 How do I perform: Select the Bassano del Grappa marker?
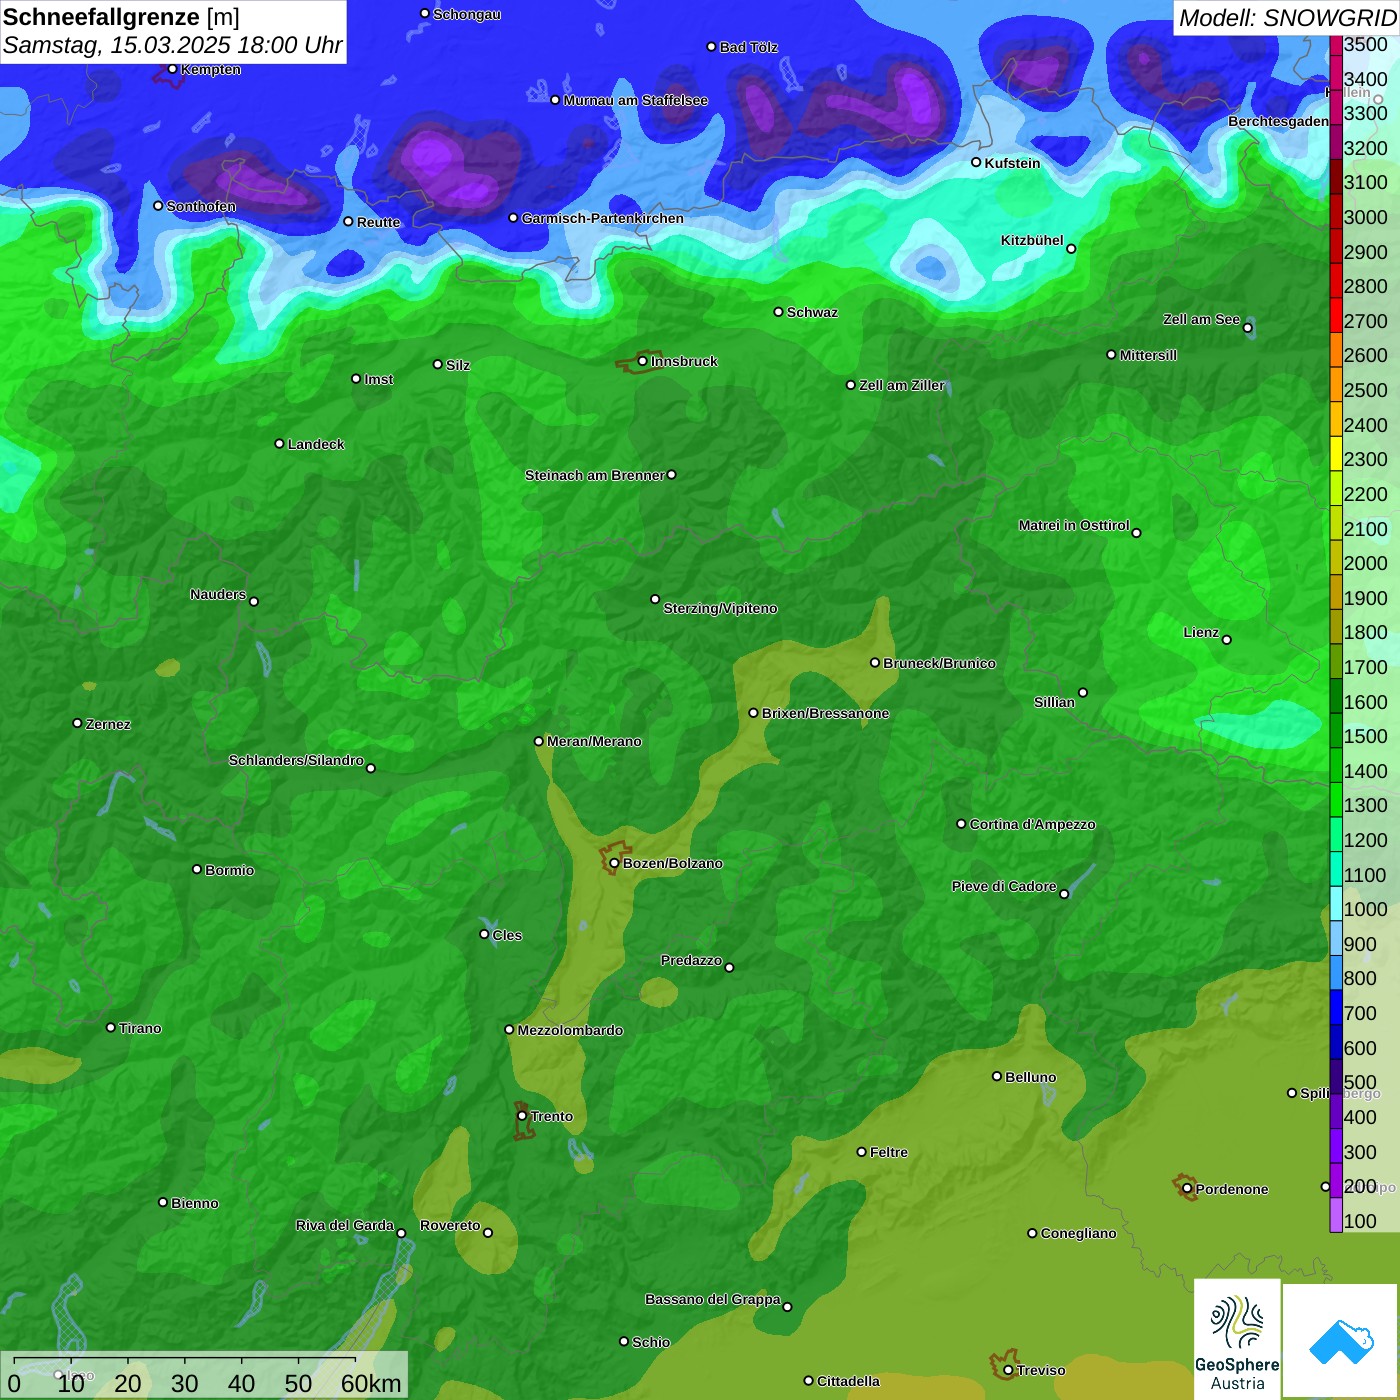(x=787, y=1307)
